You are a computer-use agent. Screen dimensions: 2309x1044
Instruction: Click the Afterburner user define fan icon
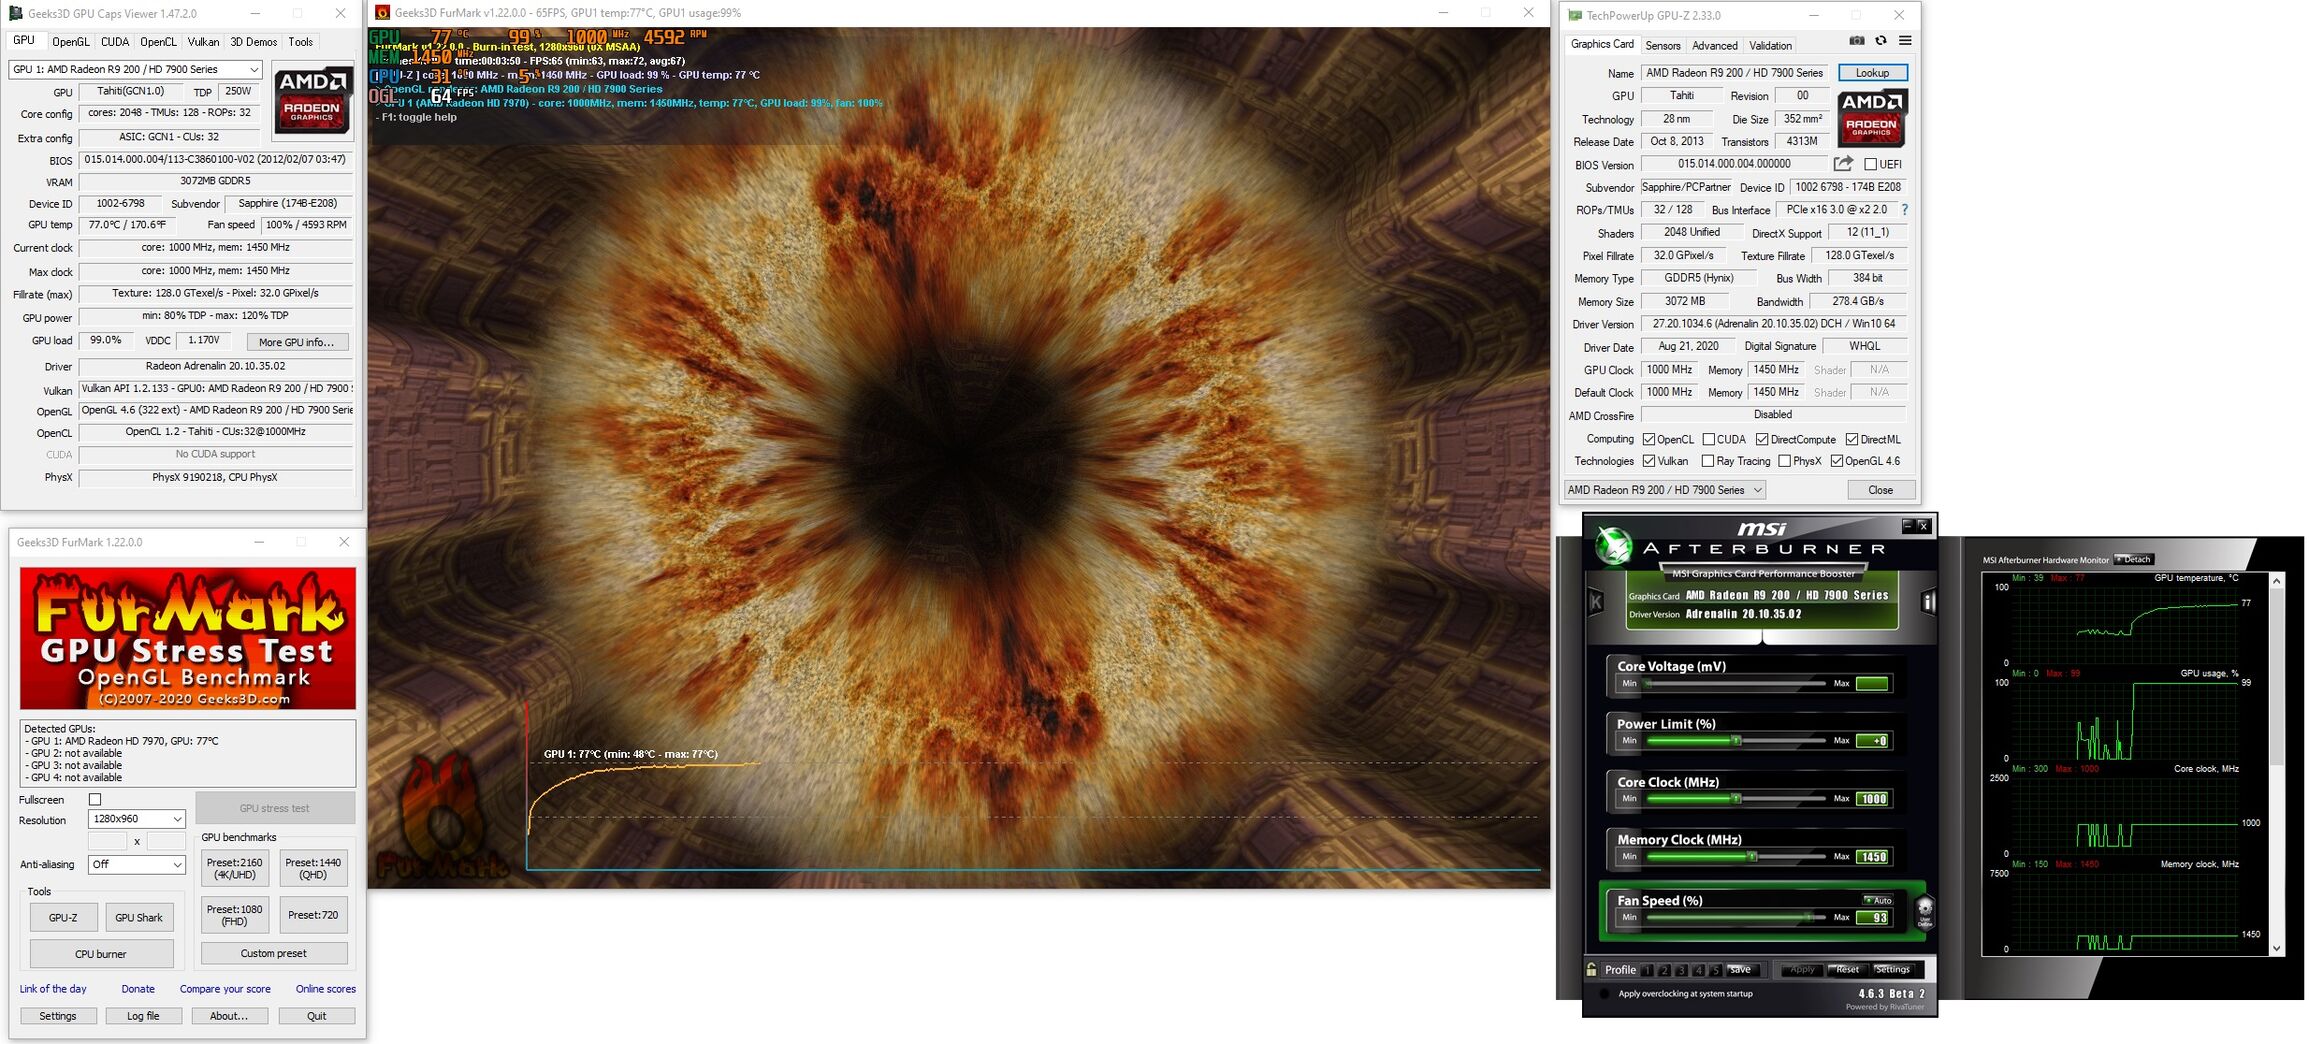(x=1924, y=912)
